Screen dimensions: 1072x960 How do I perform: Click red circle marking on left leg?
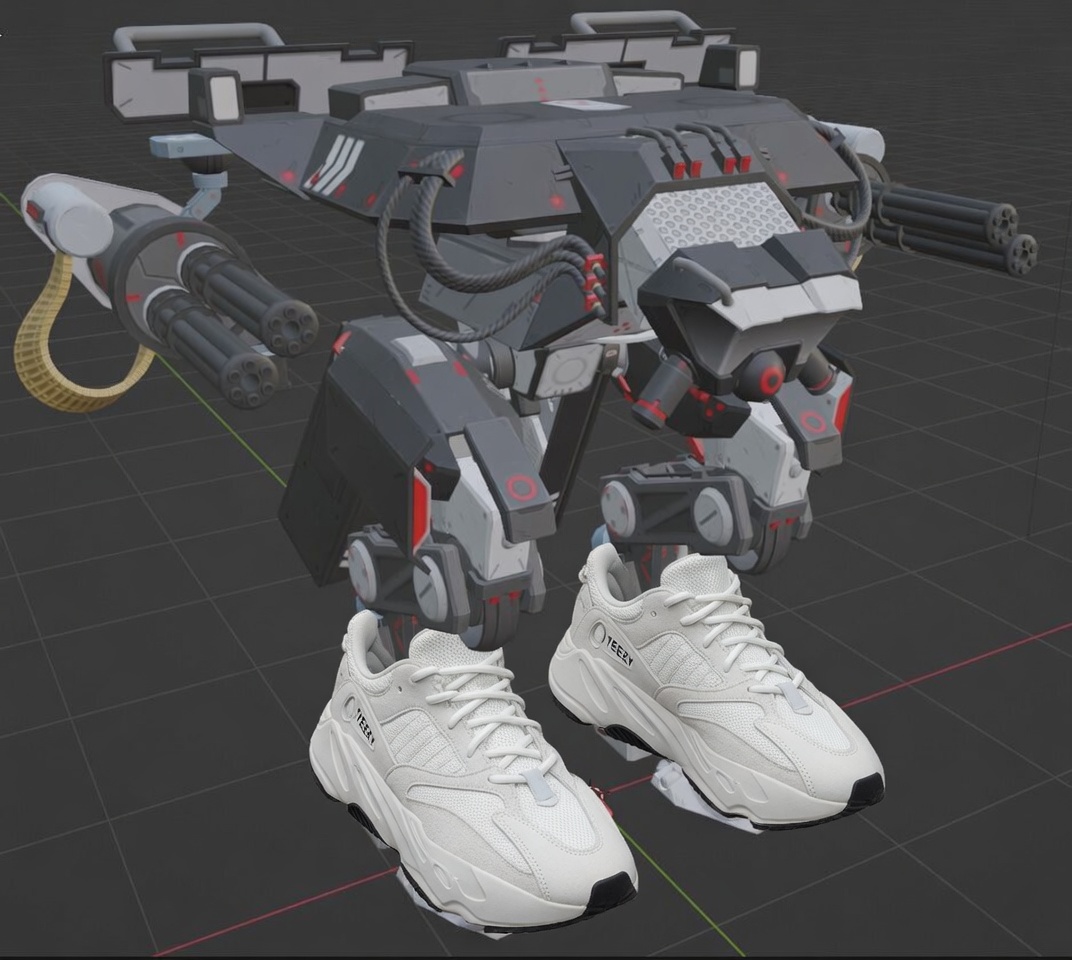521,488
